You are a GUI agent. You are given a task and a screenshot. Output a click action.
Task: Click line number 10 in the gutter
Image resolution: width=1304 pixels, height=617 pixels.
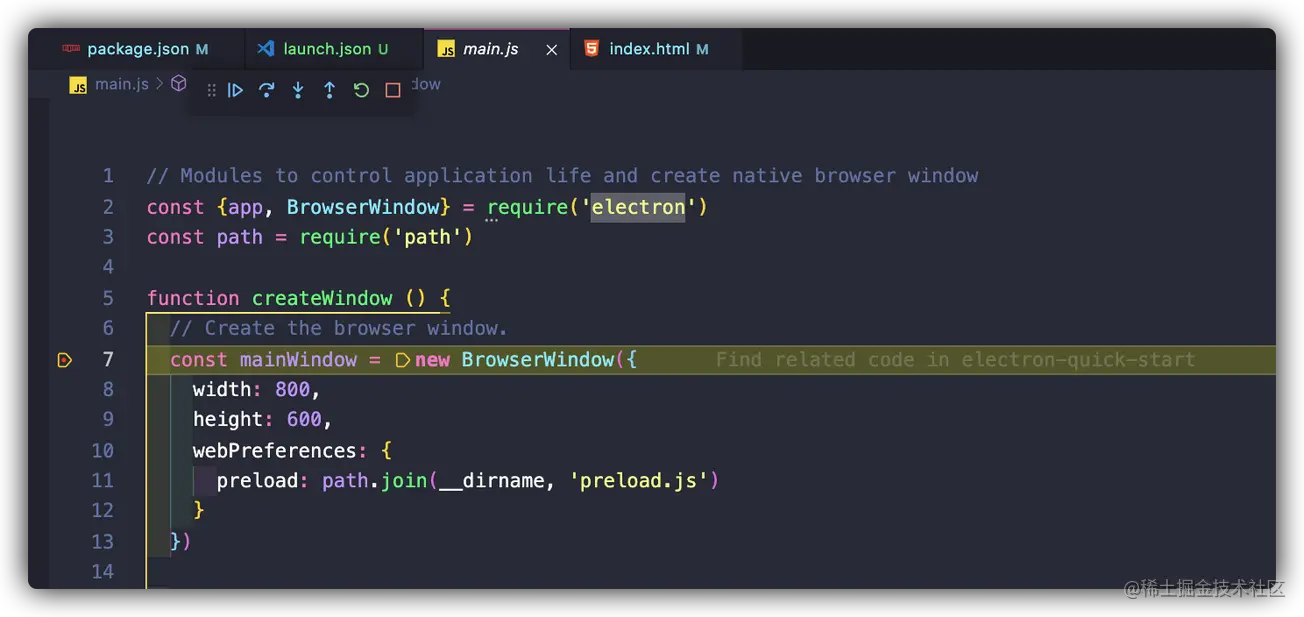point(103,450)
